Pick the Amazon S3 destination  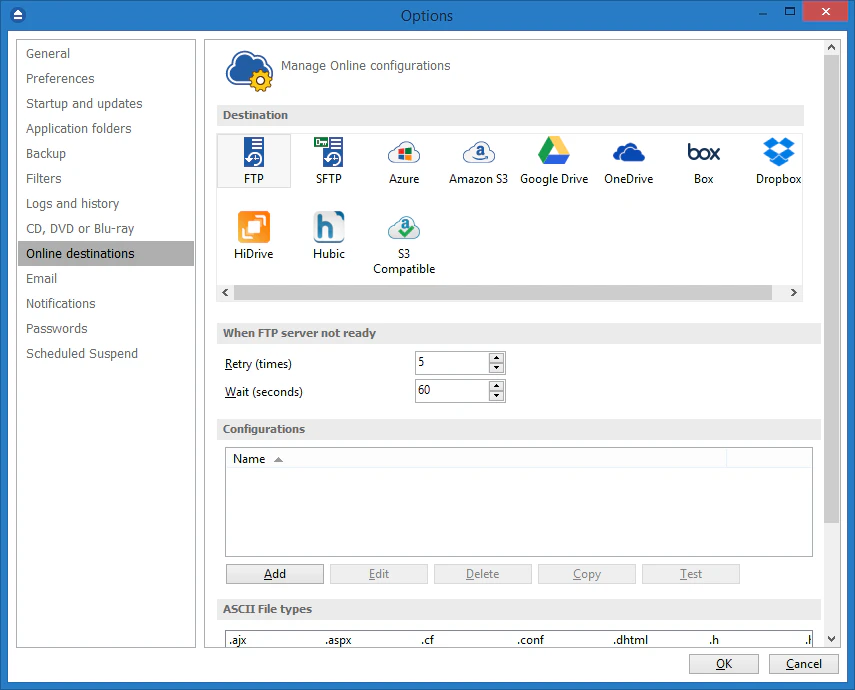tap(479, 160)
